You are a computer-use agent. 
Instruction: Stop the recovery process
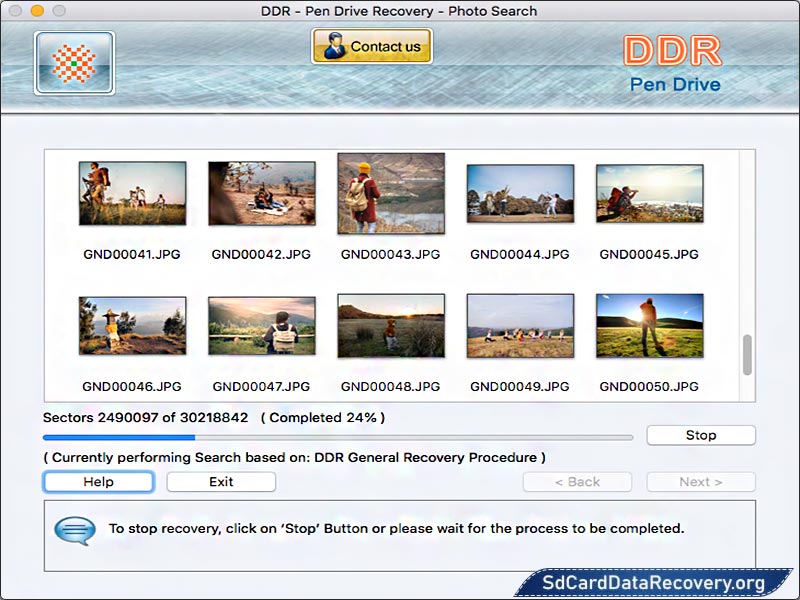tap(701, 435)
